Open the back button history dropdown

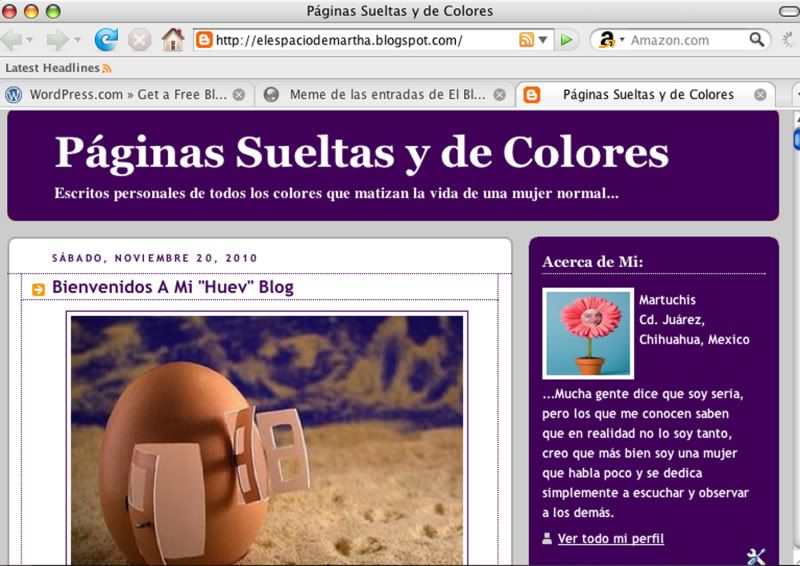coord(29,40)
